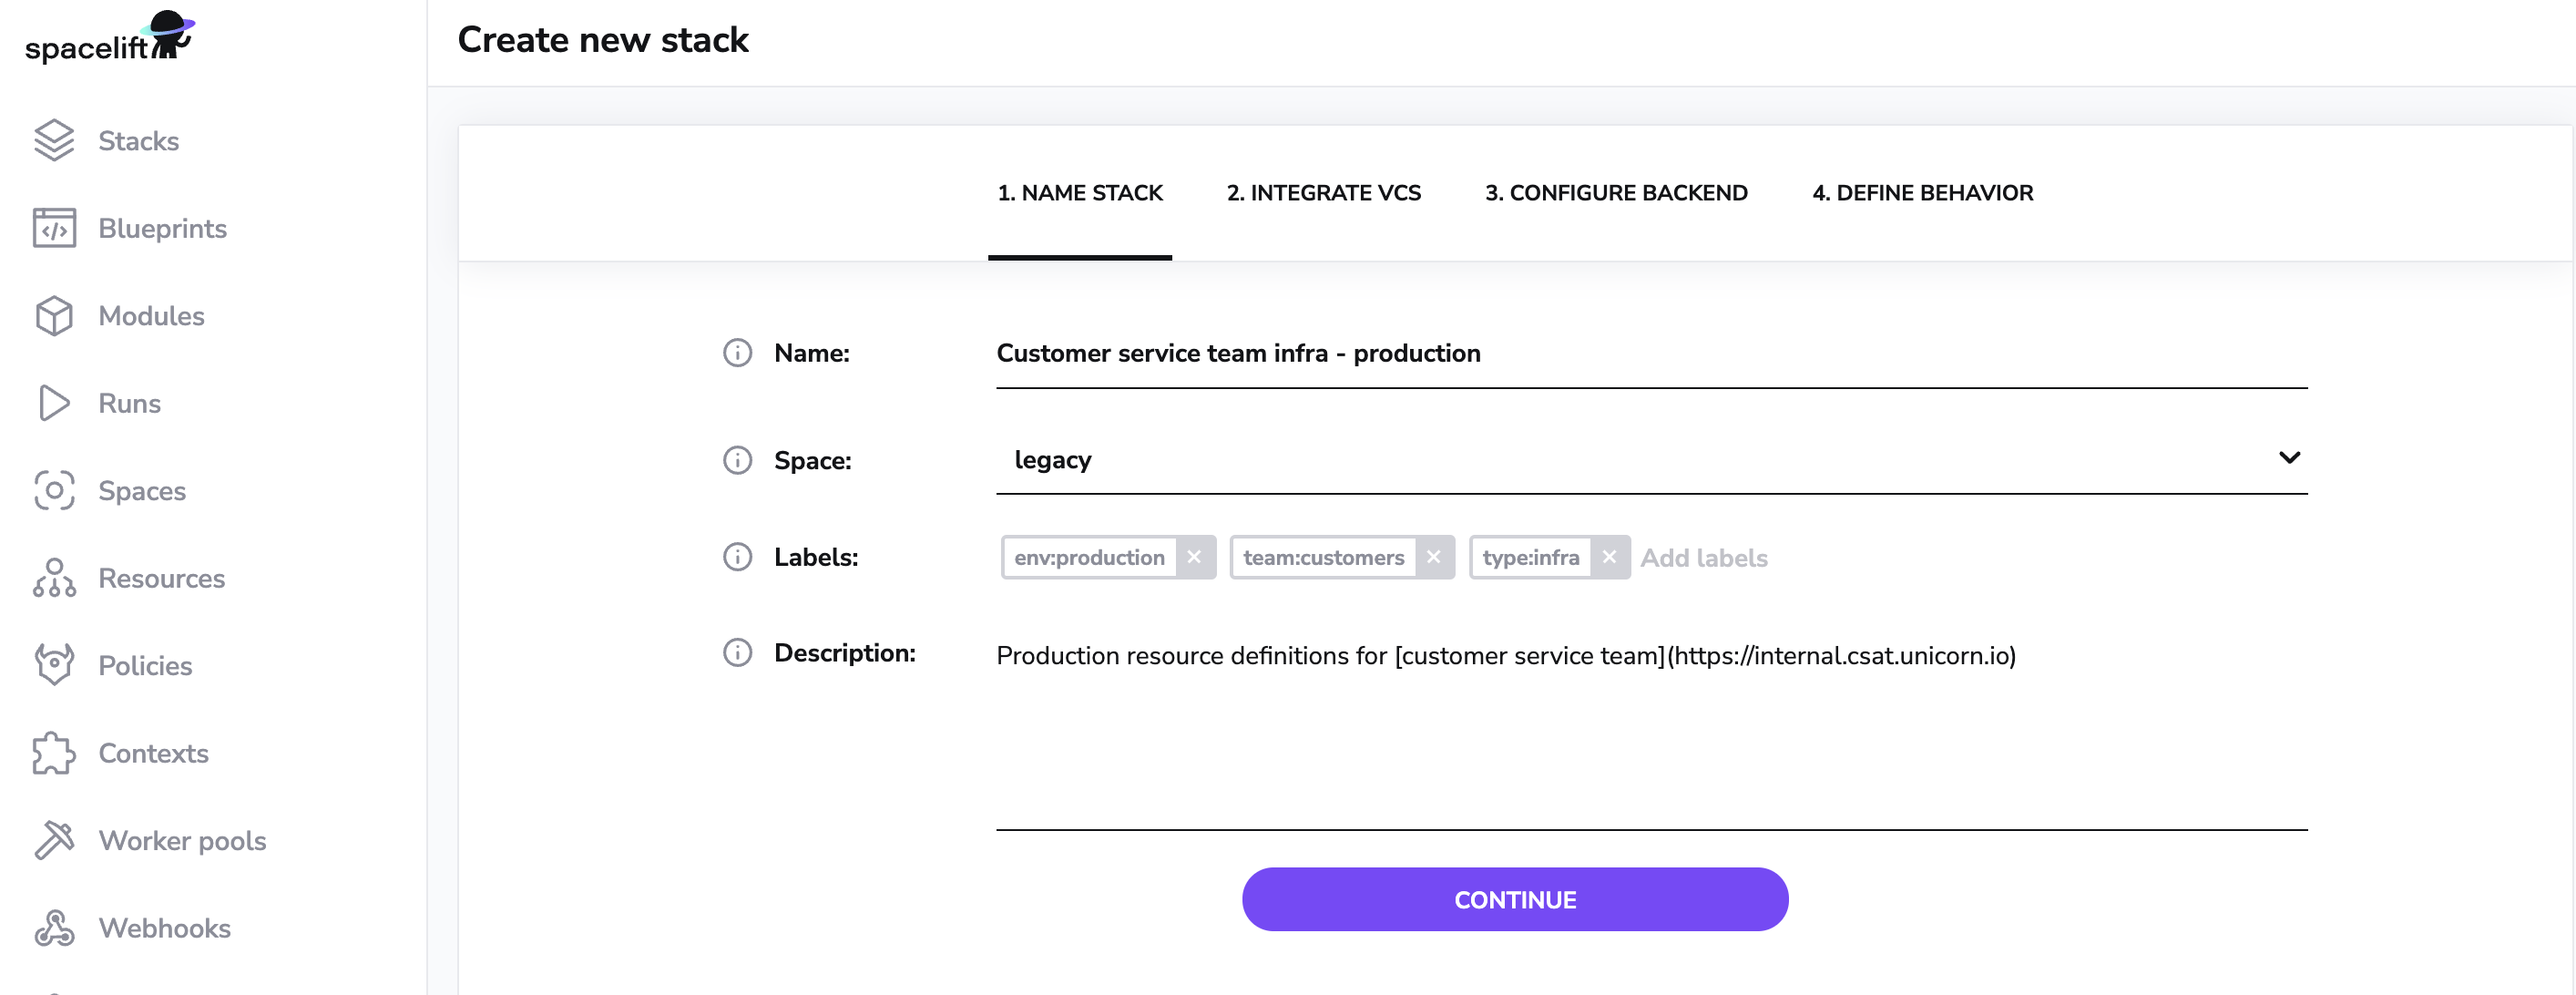The height and width of the screenshot is (995, 2576).
Task: Remove the team:customers label
Action: point(1433,558)
